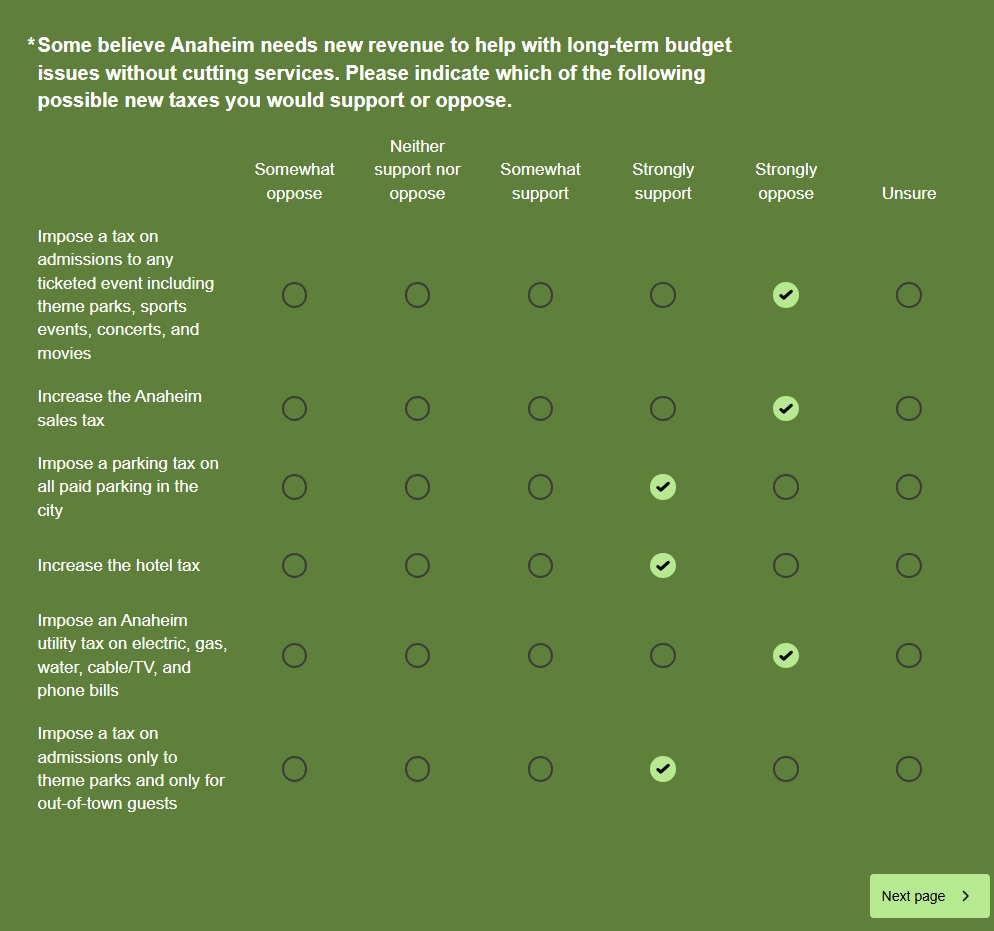Choose Somewhat oppose for Anaheim sales tax increase
The width and height of the screenshot is (994, 931).
click(x=294, y=409)
